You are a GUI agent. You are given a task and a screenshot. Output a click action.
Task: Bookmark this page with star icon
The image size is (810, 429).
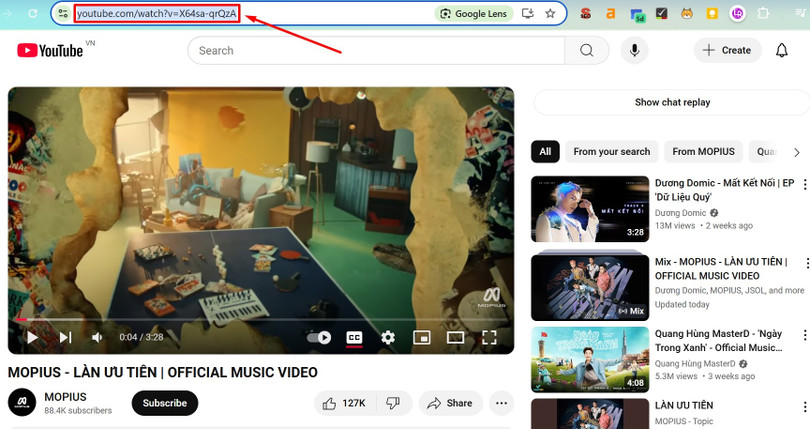(x=550, y=14)
